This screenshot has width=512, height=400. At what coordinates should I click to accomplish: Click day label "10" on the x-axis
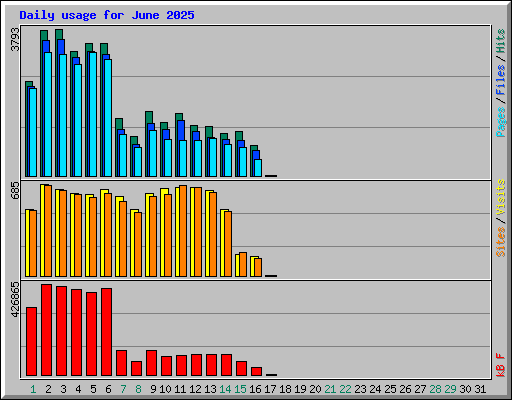pyautogui.click(x=165, y=389)
